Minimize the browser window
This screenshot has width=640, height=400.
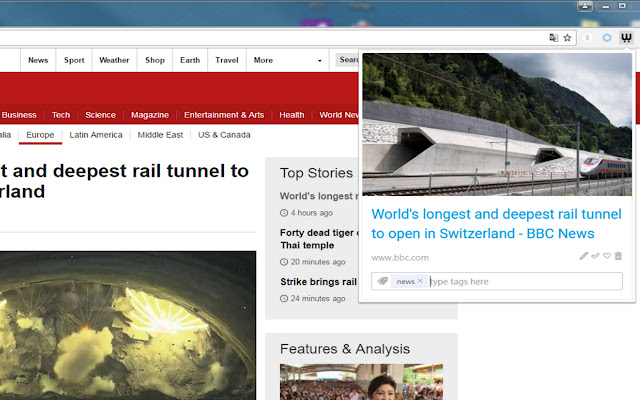[x=606, y=6]
